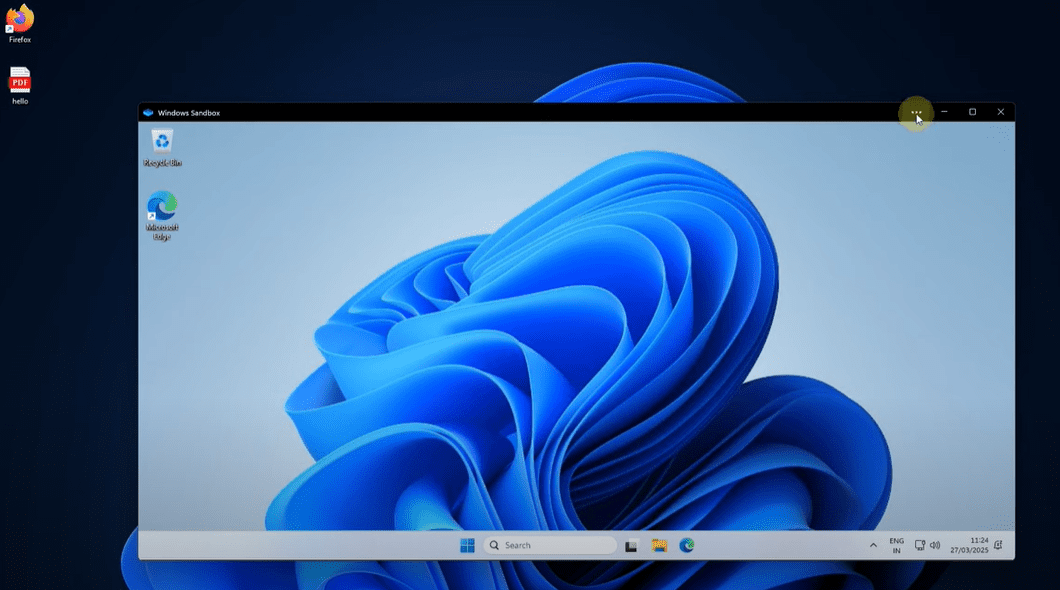Open Microsoft Edge from the sandbox taskbar
The height and width of the screenshot is (590, 1060).
[x=686, y=545]
